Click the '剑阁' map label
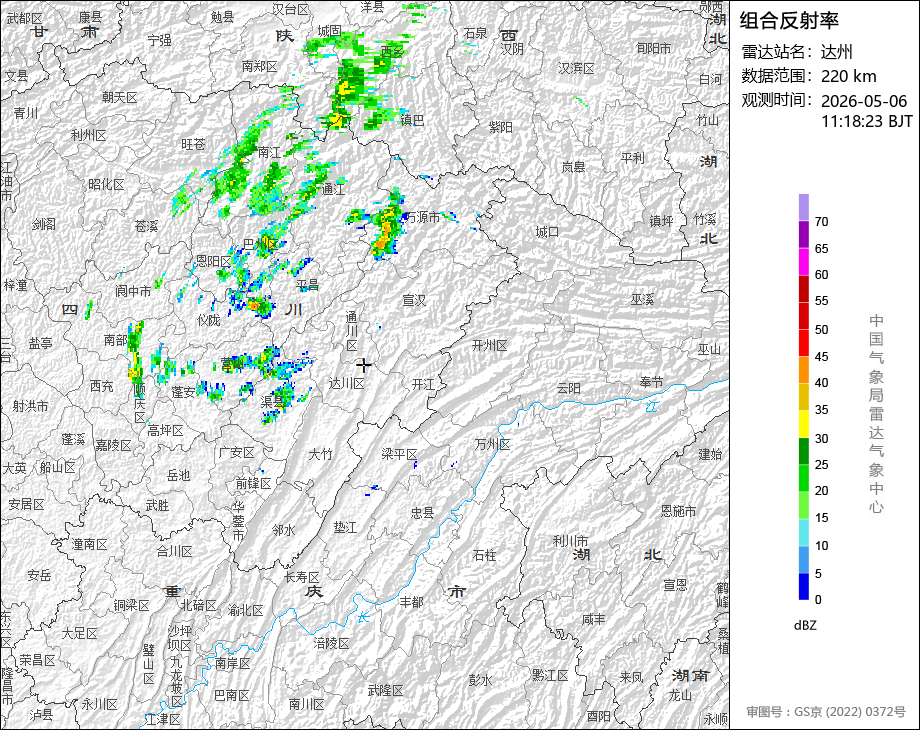920x730 pixels. pyautogui.click(x=43, y=224)
